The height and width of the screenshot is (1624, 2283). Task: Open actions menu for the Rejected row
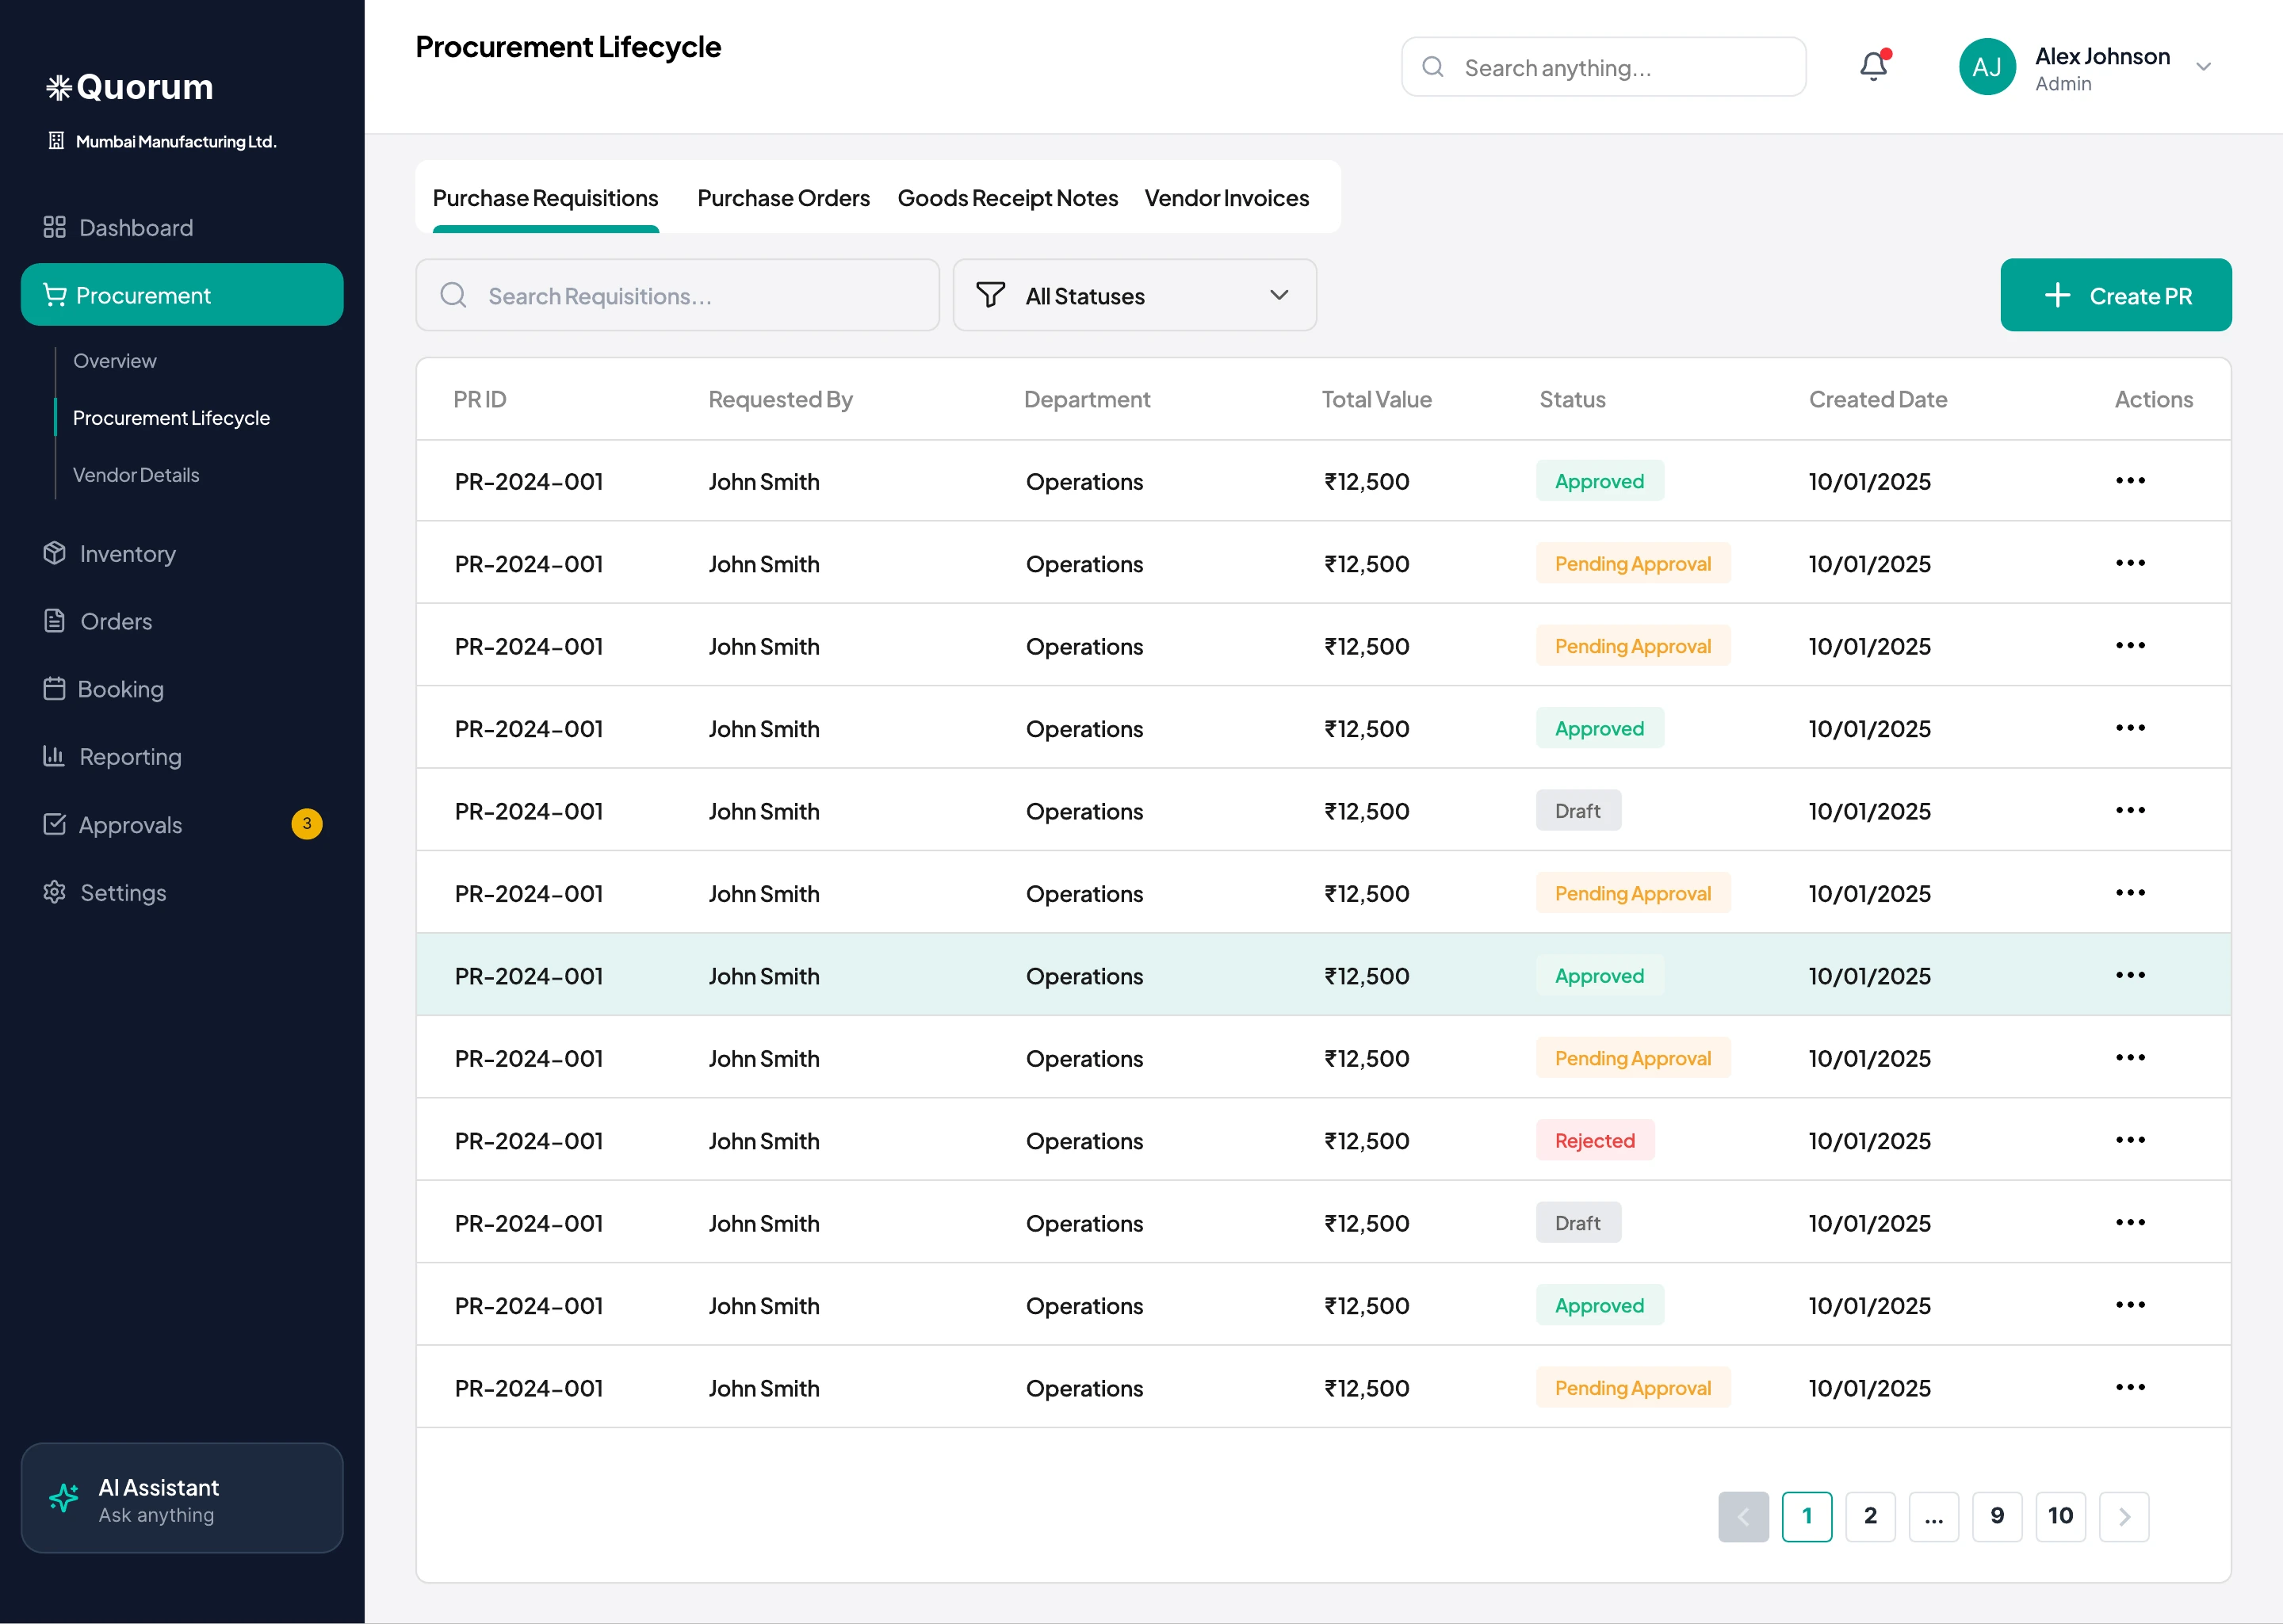2130,1140
